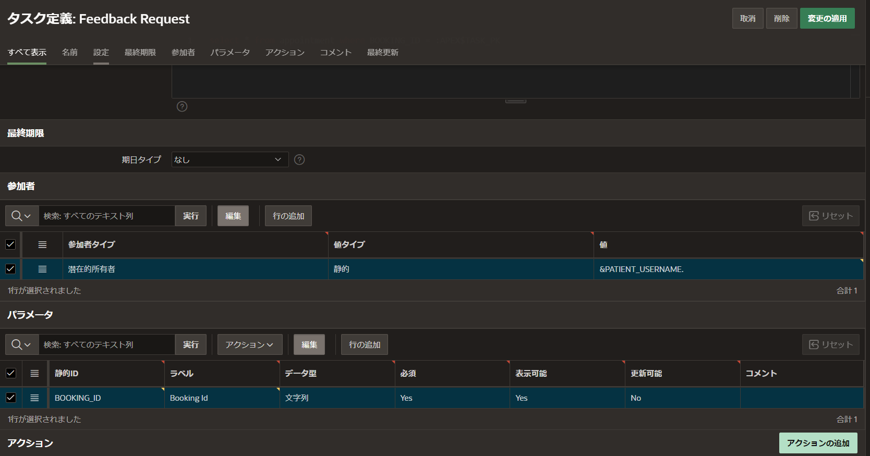Click the 更新可能 column header
This screenshot has height=456, width=870.
(x=682, y=373)
